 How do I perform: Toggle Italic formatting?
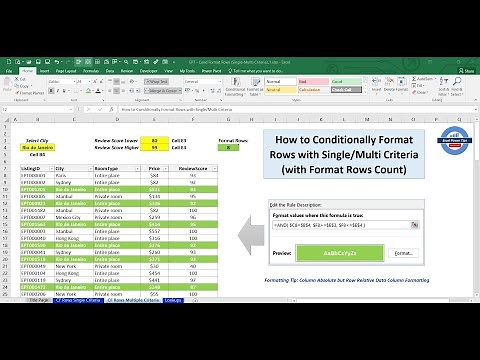(58, 91)
